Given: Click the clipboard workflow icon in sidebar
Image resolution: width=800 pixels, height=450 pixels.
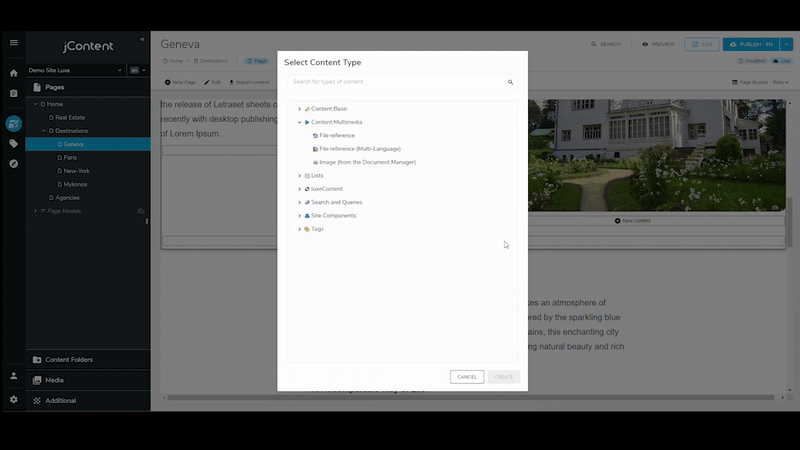Looking at the screenshot, I should click(x=13, y=93).
